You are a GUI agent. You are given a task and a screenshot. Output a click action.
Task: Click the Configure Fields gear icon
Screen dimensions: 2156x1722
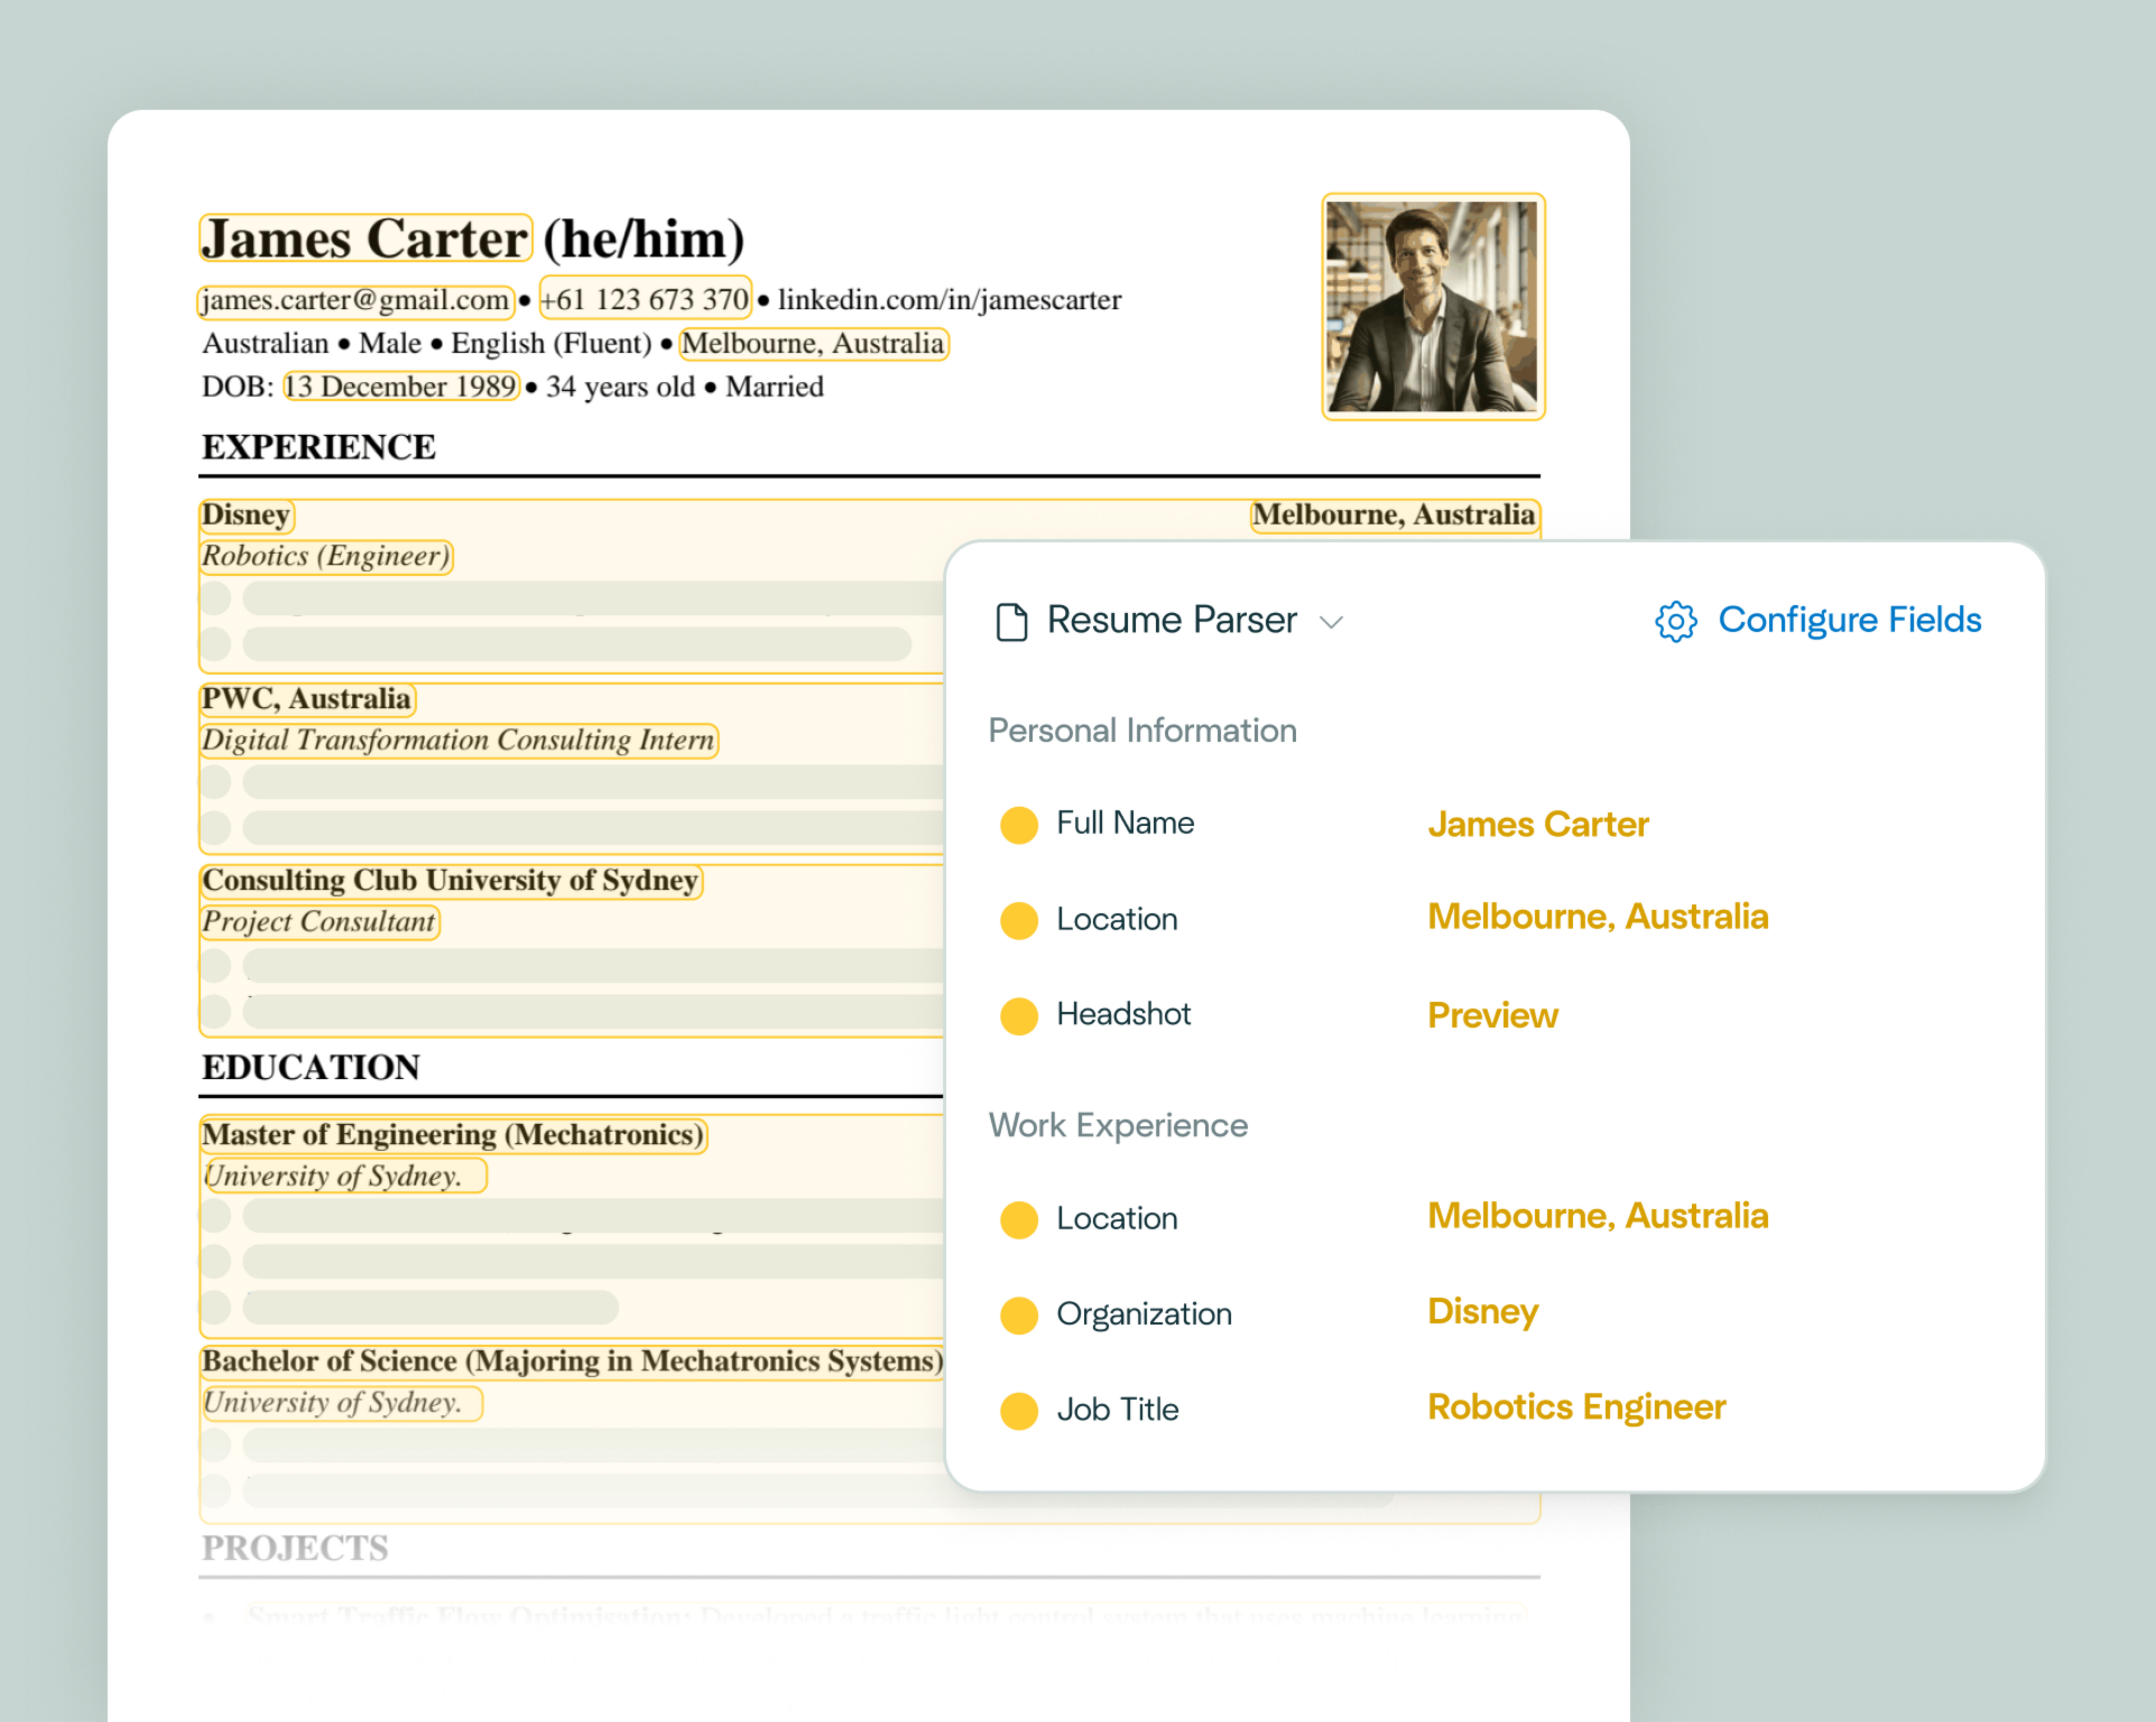click(x=1675, y=621)
